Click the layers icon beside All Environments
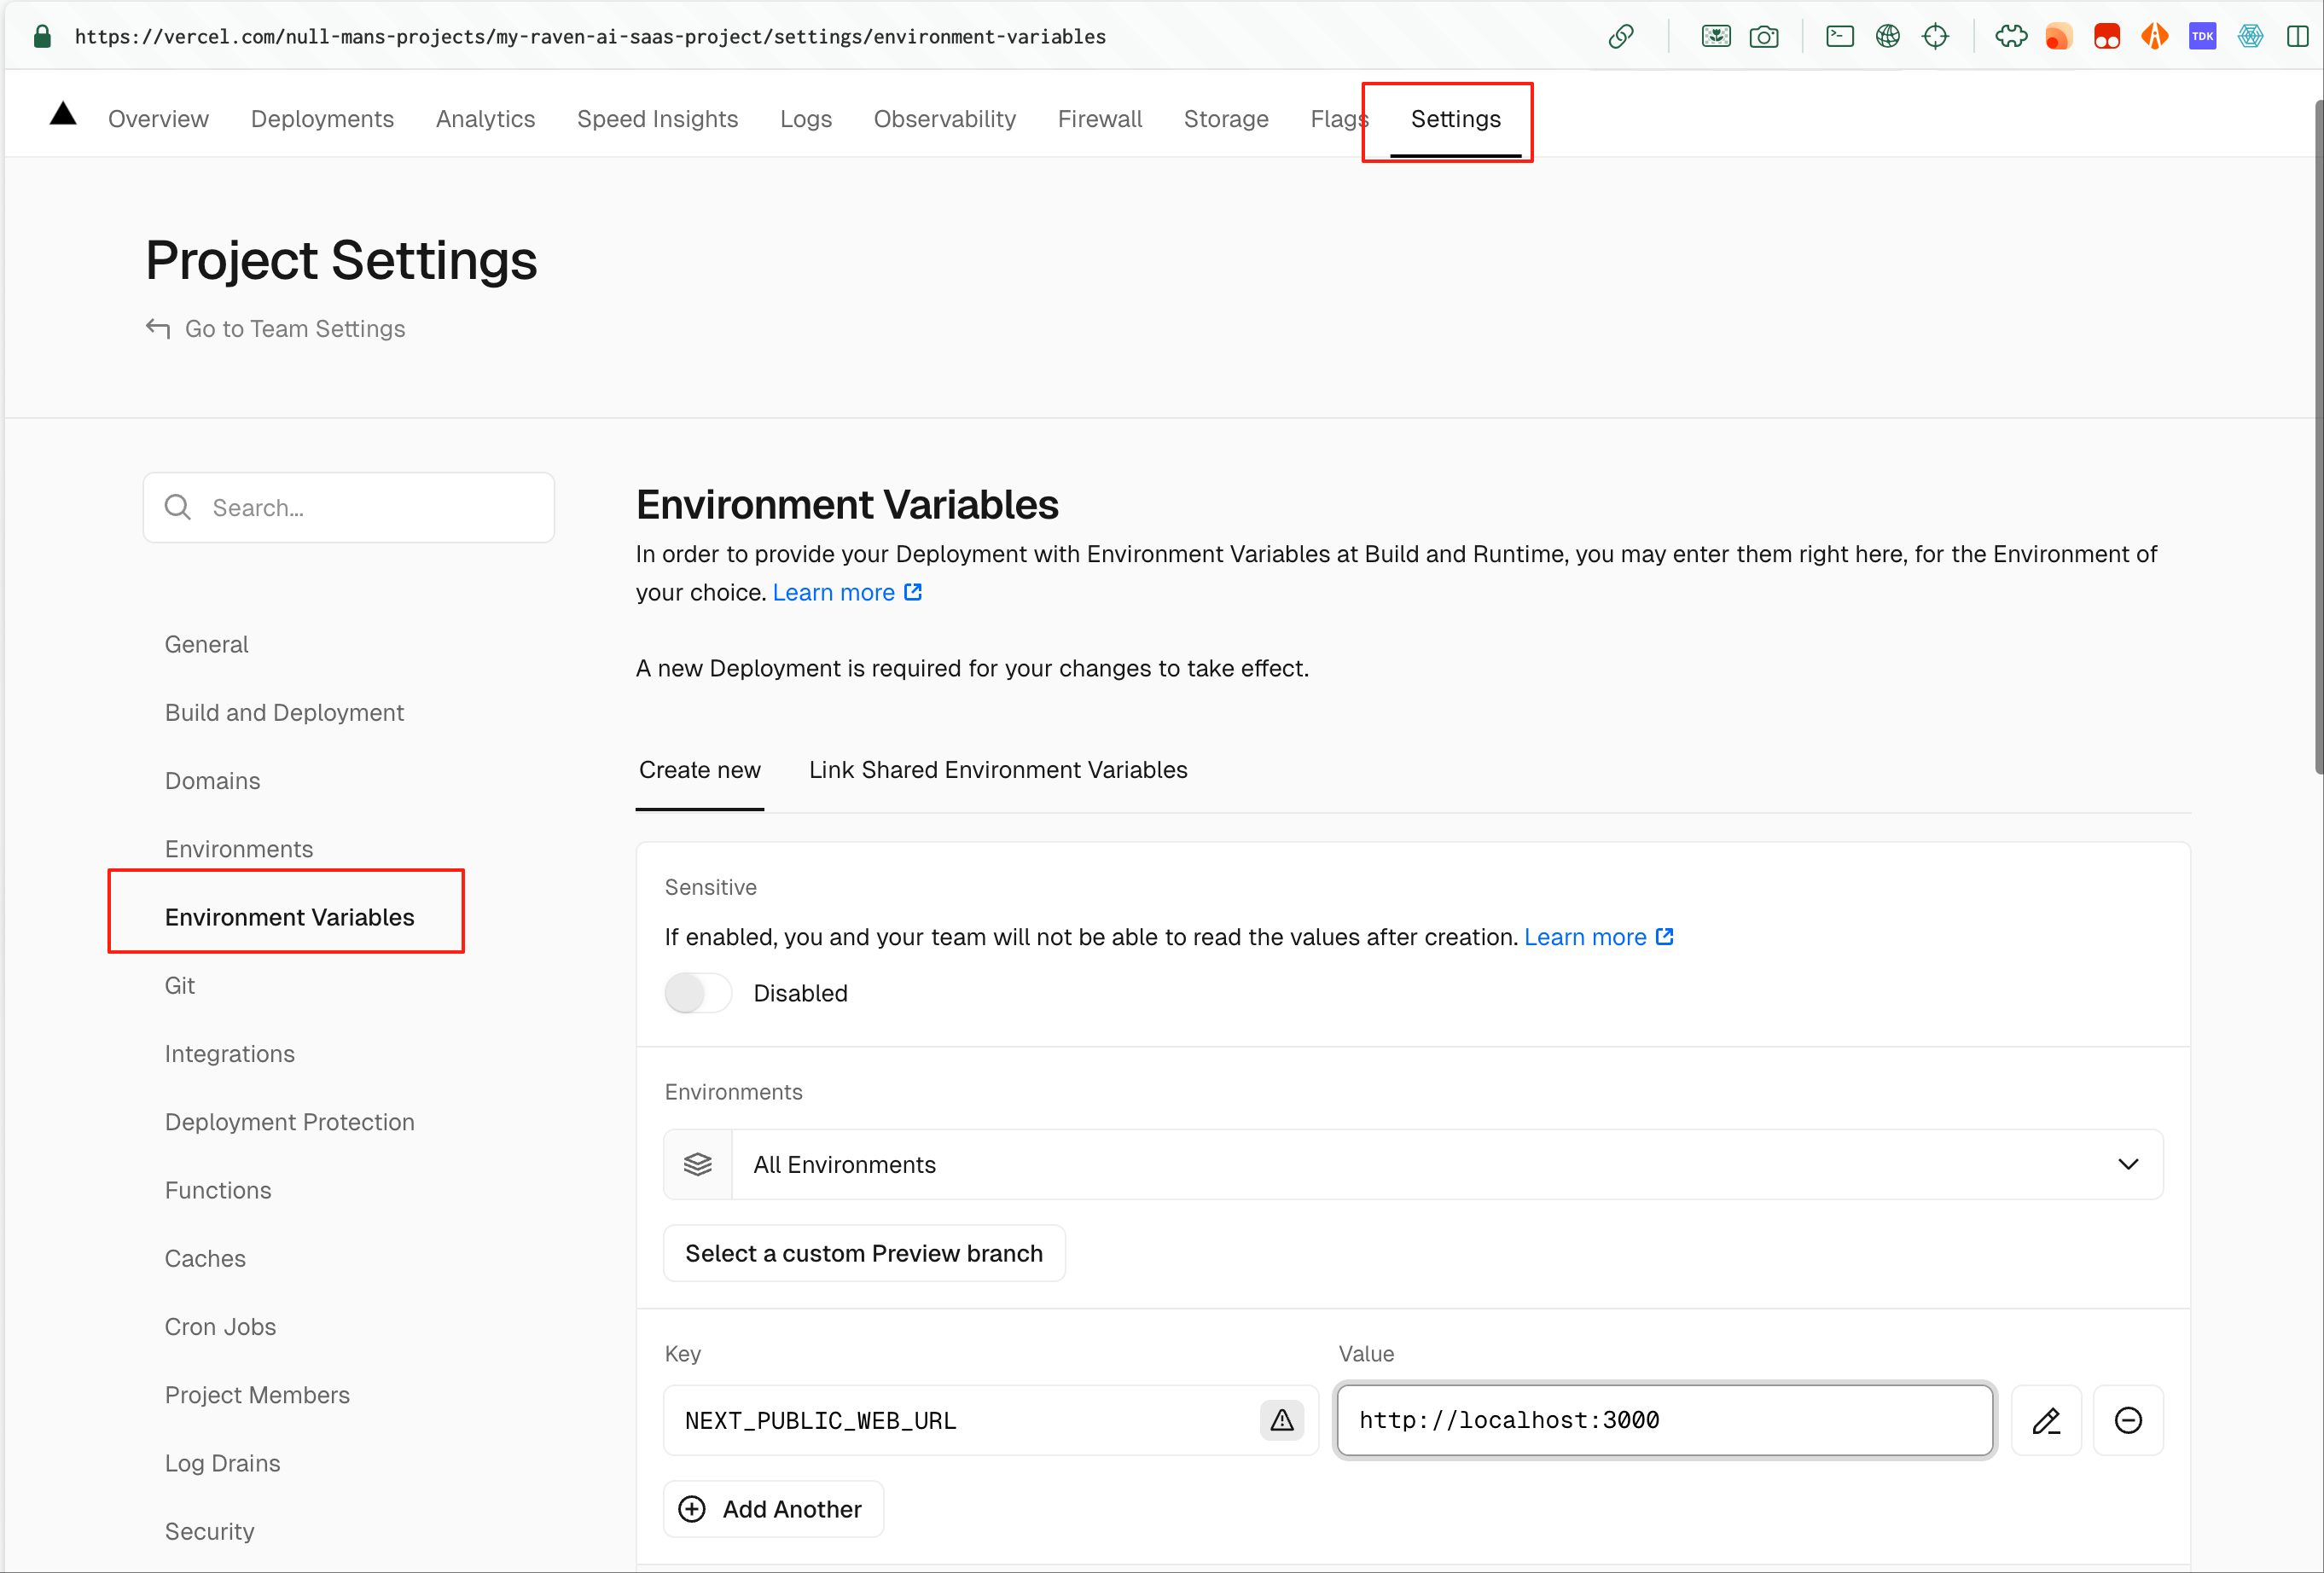Image resolution: width=2324 pixels, height=1573 pixels. pos(698,1164)
